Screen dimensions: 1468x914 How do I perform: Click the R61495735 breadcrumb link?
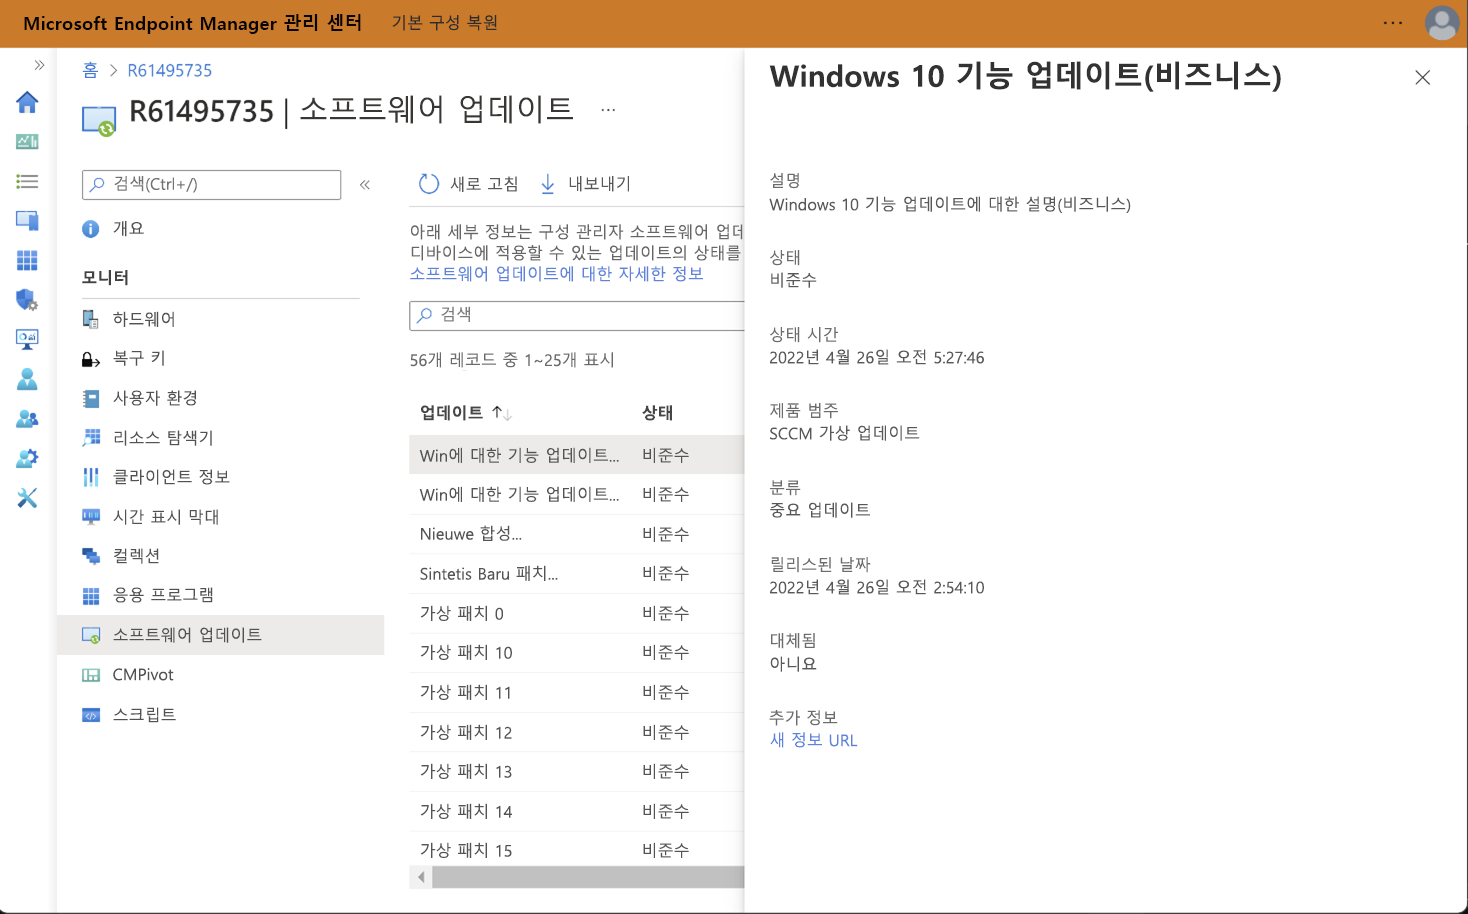coord(170,70)
